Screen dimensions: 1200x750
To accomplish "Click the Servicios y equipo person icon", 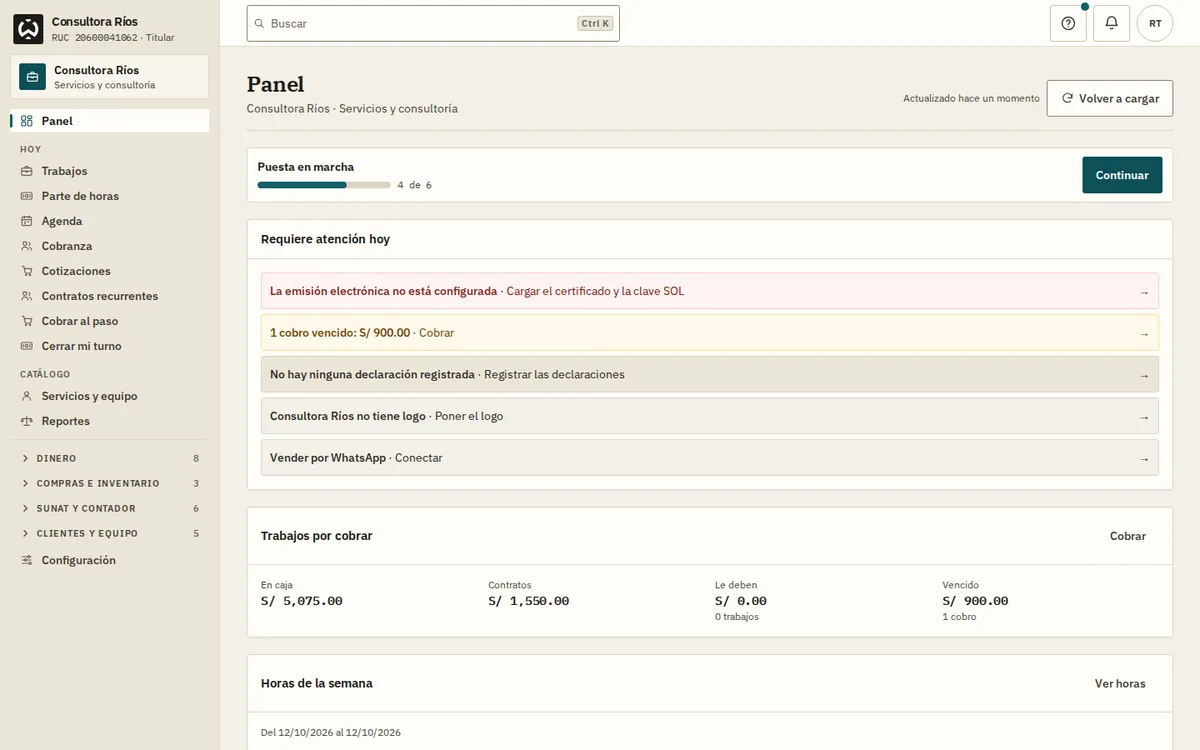I will pos(27,396).
